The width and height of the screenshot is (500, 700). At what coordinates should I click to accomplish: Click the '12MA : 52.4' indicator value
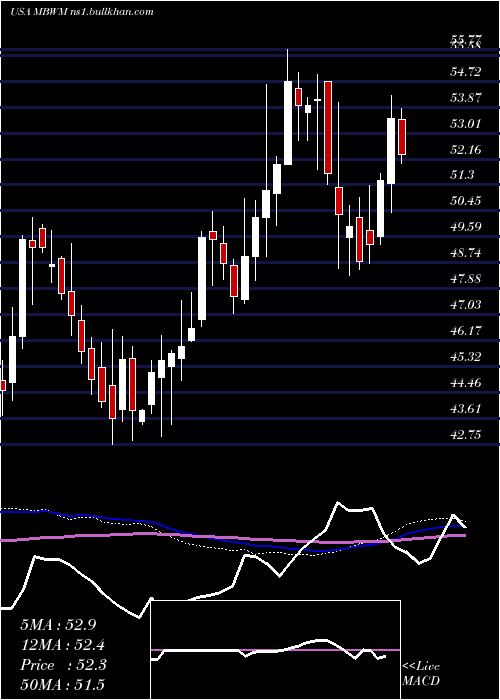pos(63,645)
